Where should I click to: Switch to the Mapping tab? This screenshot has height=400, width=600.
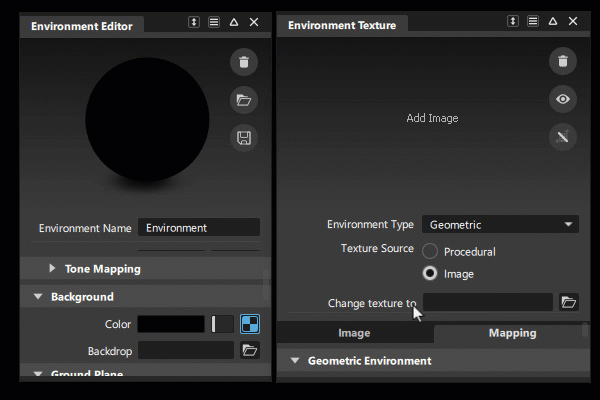[x=512, y=333]
